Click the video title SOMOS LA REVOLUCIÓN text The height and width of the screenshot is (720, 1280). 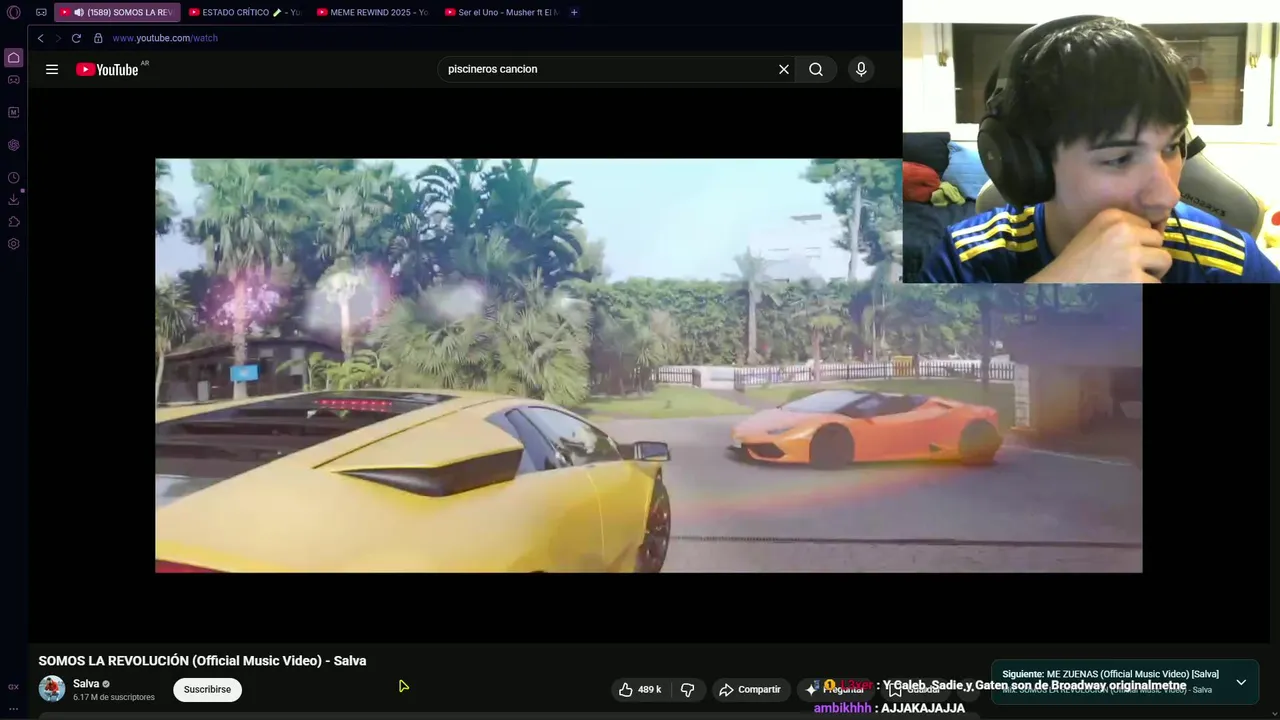tap(202, 661)
